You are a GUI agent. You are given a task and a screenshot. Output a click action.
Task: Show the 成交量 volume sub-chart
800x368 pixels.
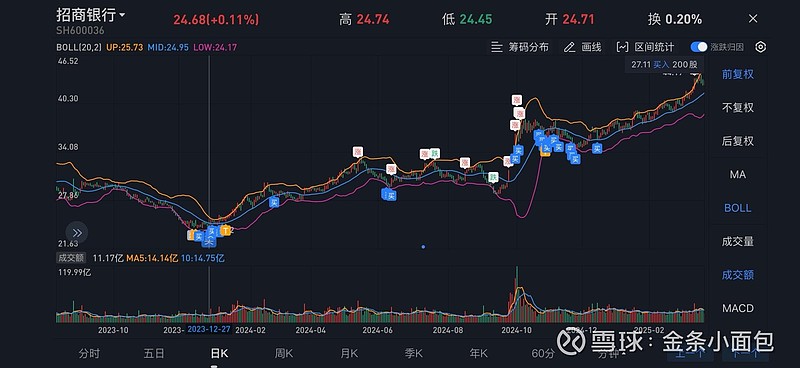[737, 241]
